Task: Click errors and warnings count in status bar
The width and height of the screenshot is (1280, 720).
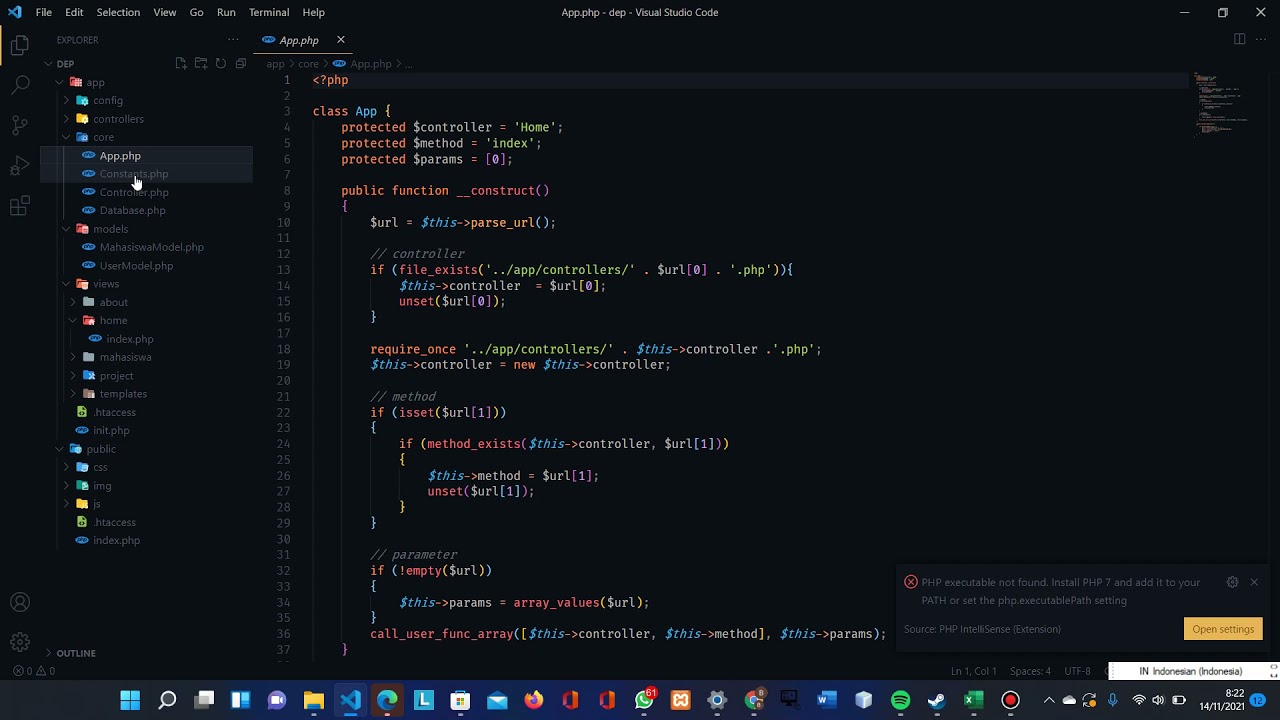Action: tap(34, 671)
